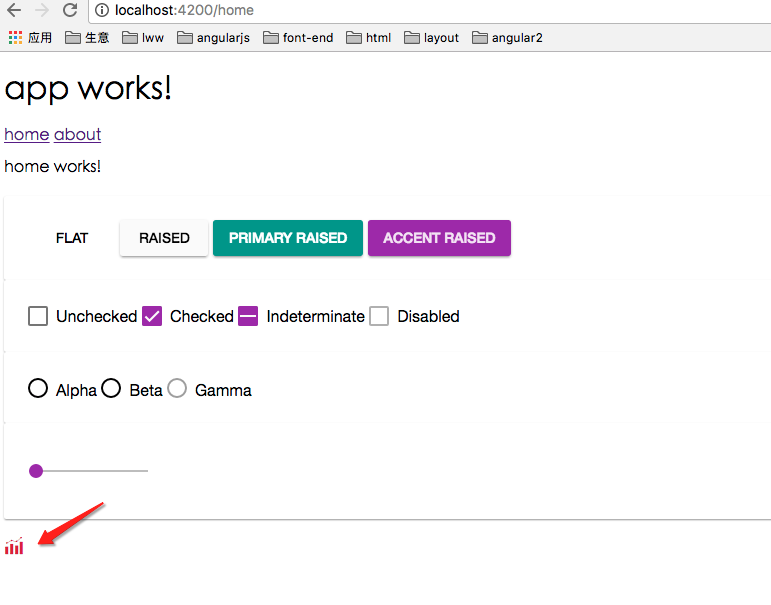Select the Beta radio button
Screen dimensions: 771x605
click(x=111, y=388)
